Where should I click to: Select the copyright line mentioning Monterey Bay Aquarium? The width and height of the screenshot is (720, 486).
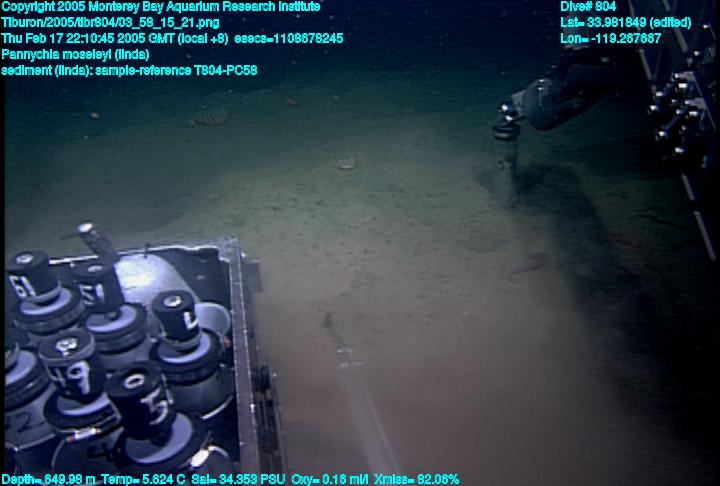click(x=160, y=7)
